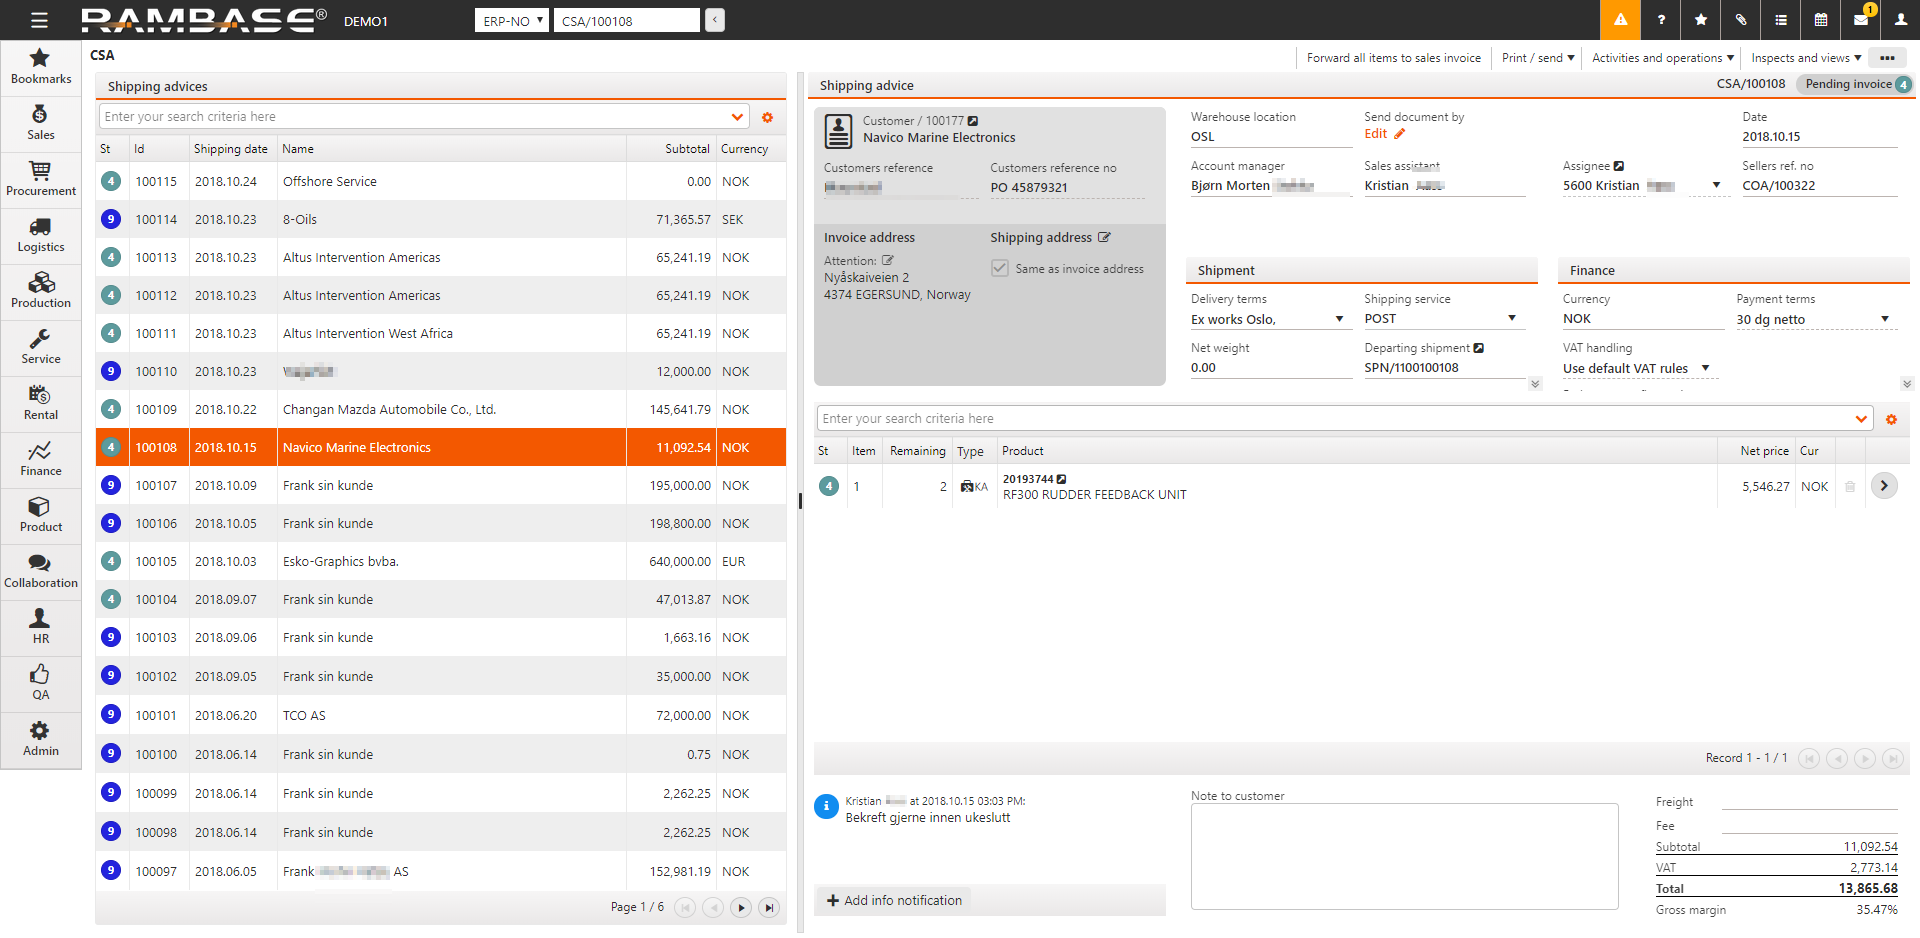Expand the Delivery terms dropdown
Viewport: 1920px width, 938px height.
click(1339, 320)
